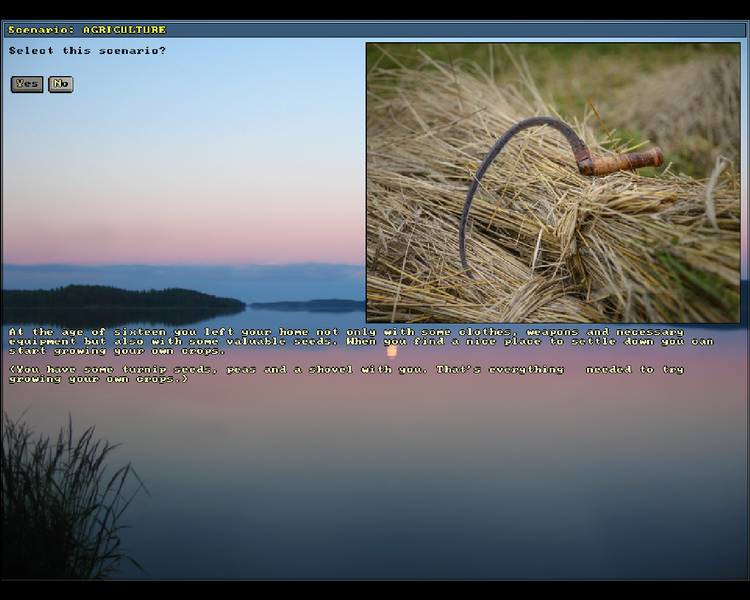Viewport: 750px width, 600px height.
Task: Click the sickle's wooden handle in photo
Action: coord(624,161)
